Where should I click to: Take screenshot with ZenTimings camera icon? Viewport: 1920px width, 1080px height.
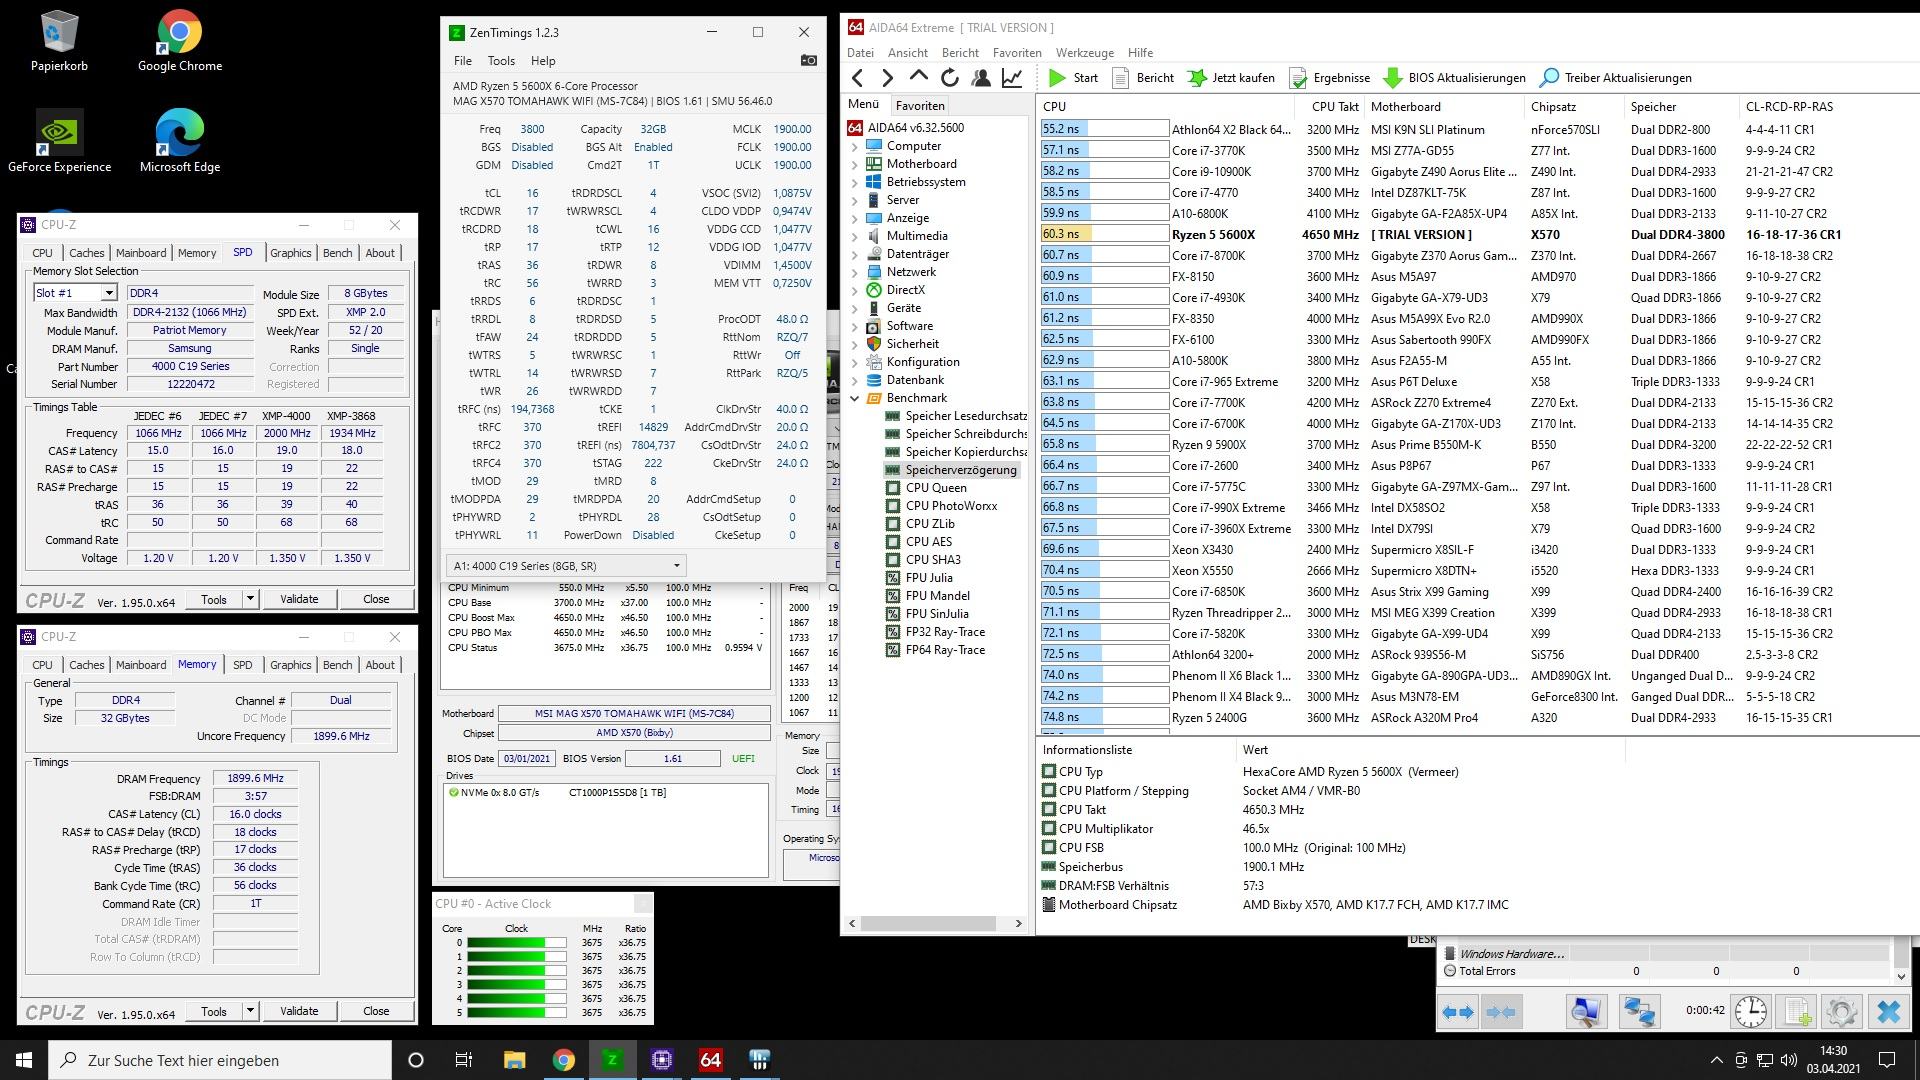[x=809, y=61]
